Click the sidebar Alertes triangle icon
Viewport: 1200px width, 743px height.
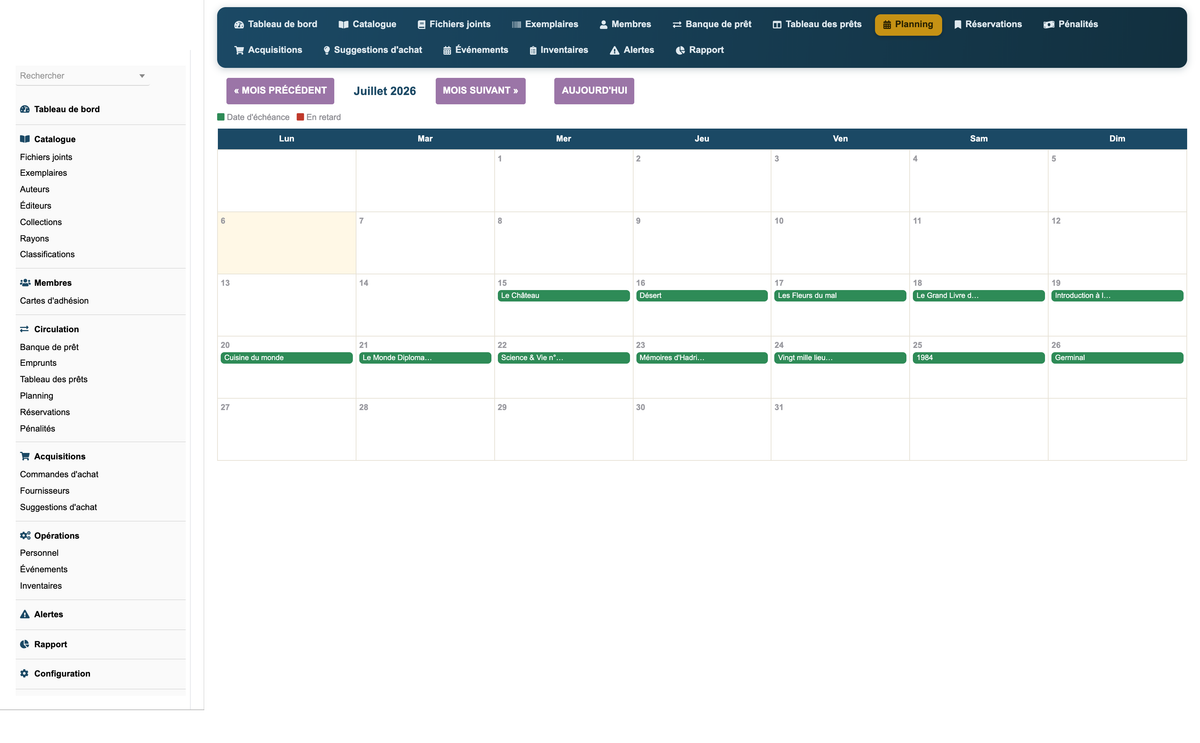[25, 614]
